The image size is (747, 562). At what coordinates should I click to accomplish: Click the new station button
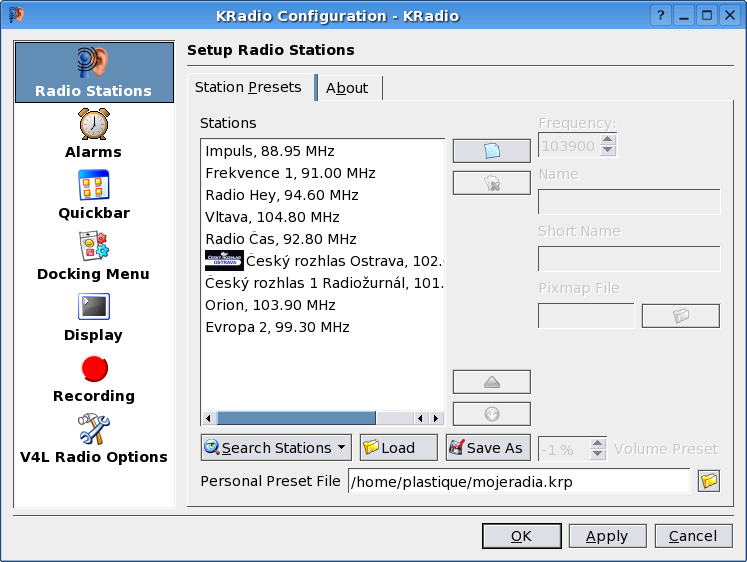[492, 151]
